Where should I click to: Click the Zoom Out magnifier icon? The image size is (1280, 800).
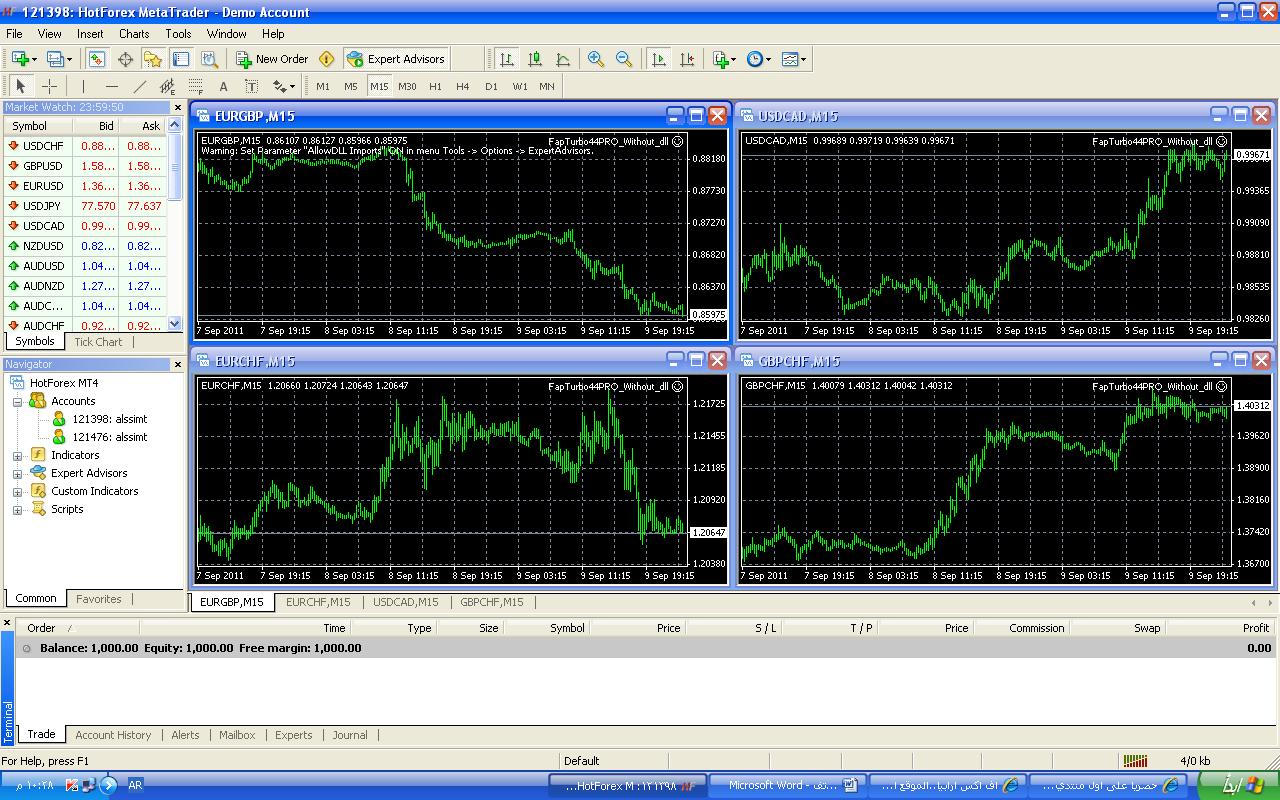[x=624, y=59]
